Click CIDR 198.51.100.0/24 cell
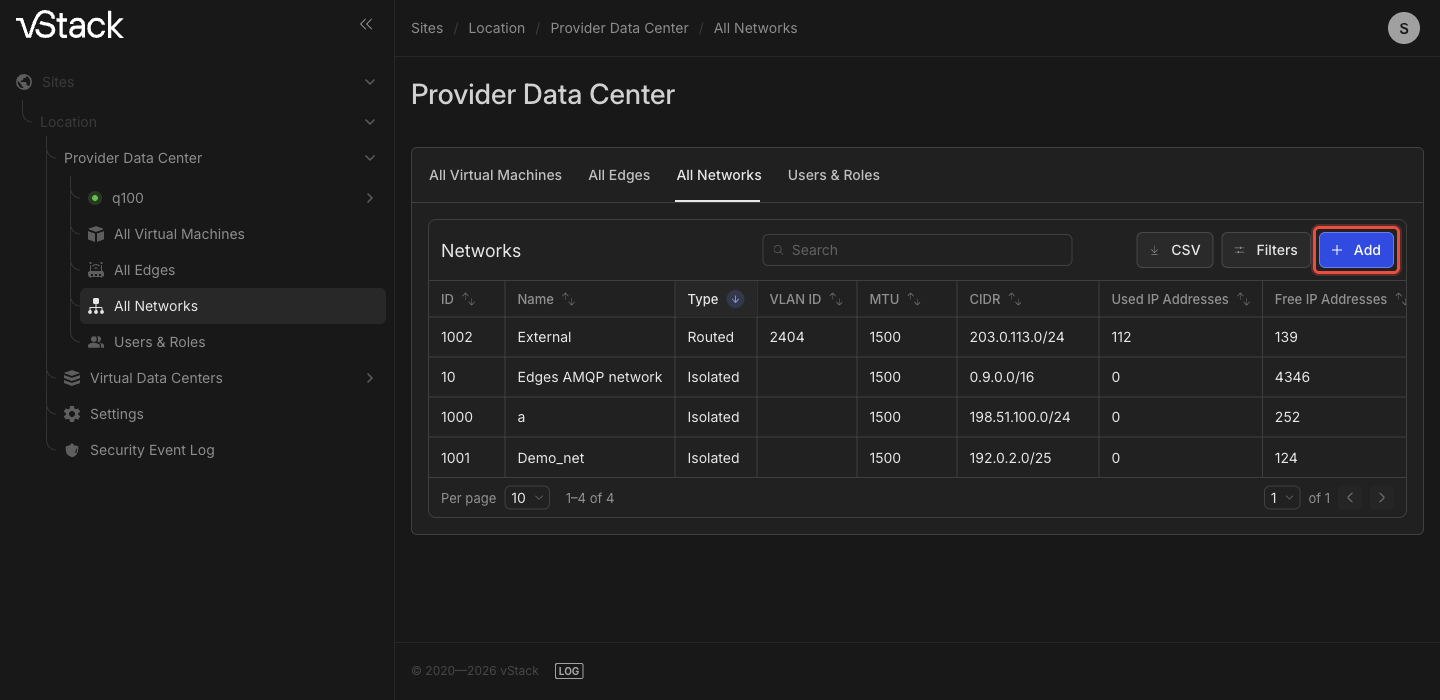The width and height of the screenshot is (1440, 700). 1020,417
